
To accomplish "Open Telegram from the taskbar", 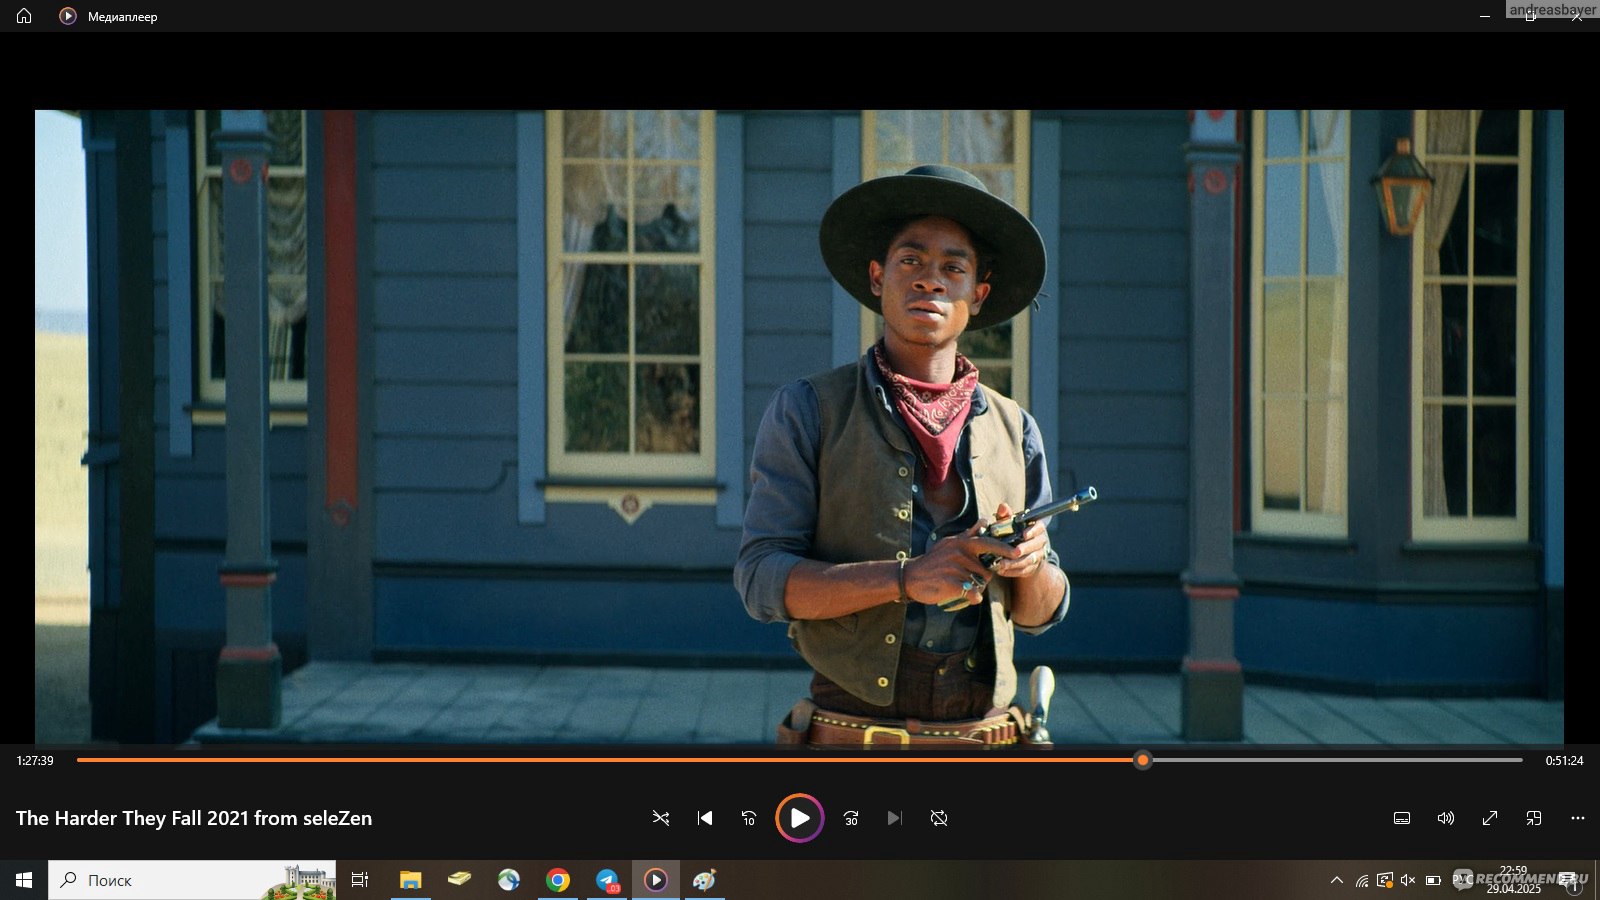I will pos(607,880).
